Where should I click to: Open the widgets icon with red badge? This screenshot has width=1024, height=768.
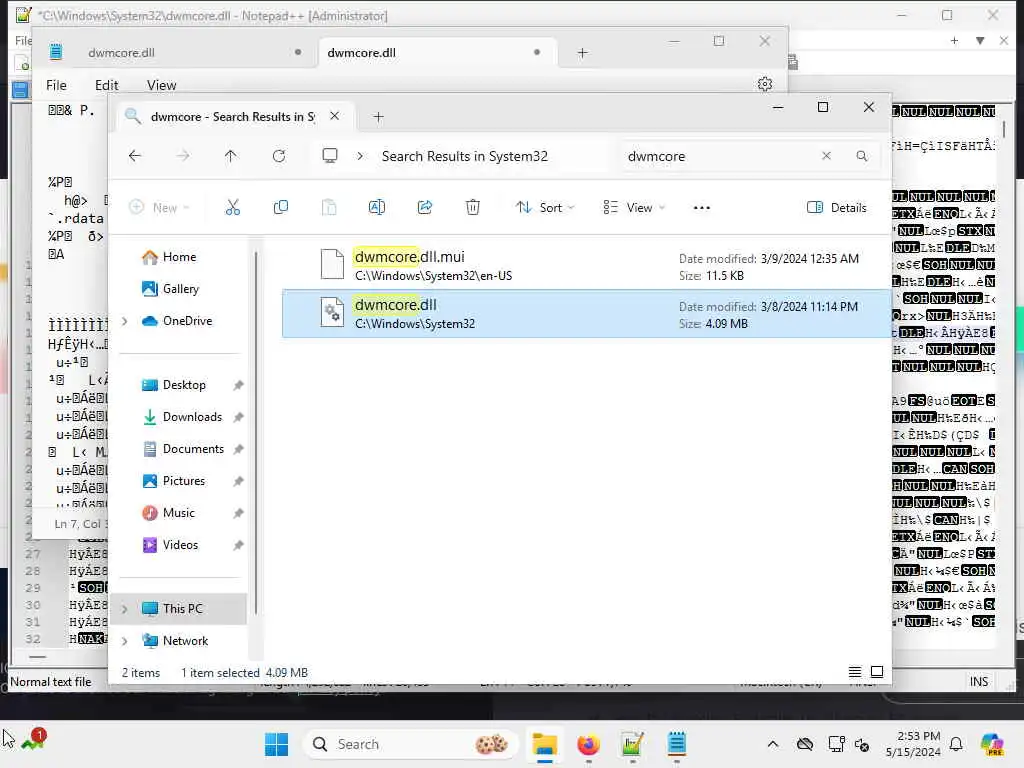coord(33,740)
